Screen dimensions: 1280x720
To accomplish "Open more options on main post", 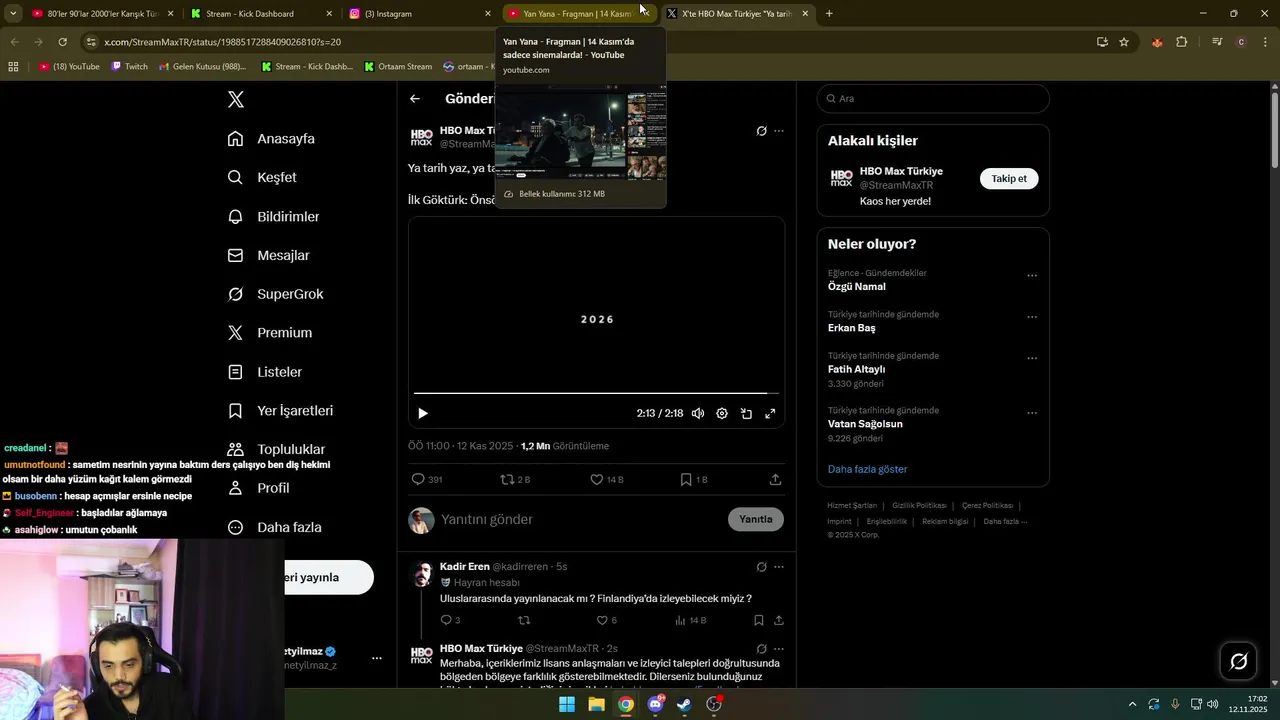I will (779, 131).
